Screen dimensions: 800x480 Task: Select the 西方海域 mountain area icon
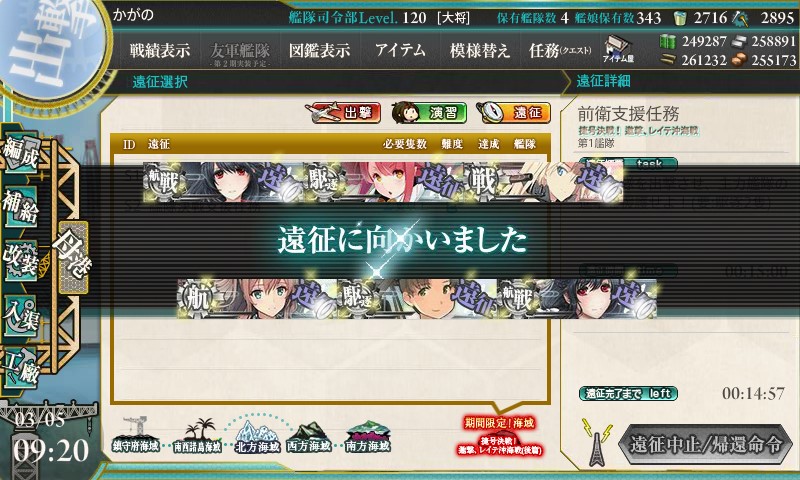308,437
